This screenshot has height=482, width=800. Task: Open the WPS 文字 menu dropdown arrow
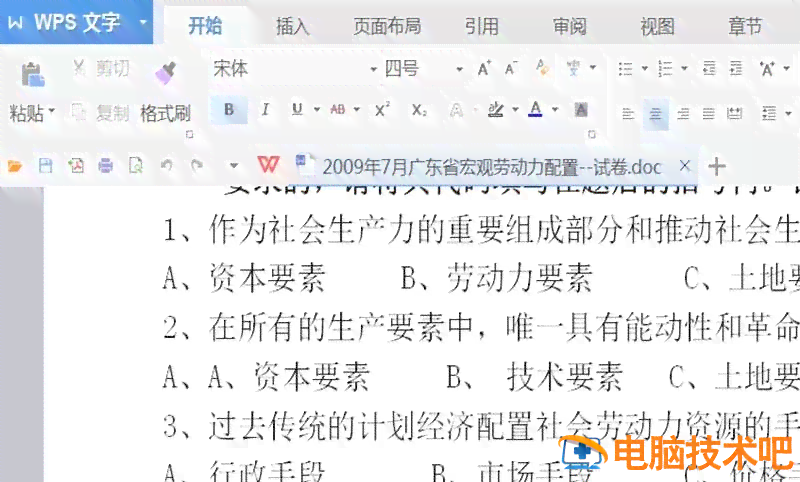click(x=143, y=22)
